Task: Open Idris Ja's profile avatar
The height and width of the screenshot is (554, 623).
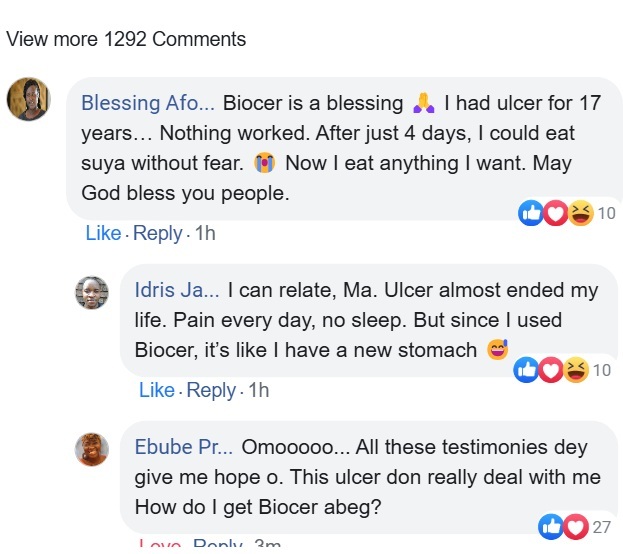Action: pos(92,293)
